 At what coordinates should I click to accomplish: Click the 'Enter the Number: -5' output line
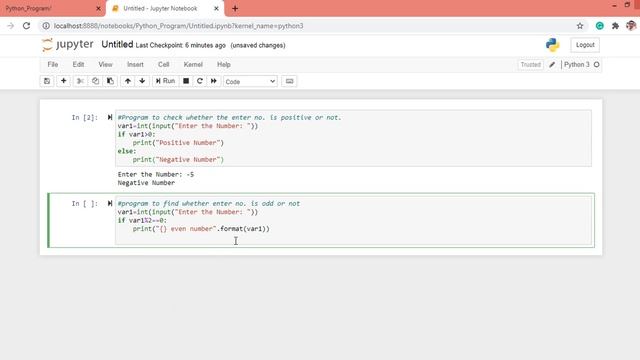pos(156,174)
